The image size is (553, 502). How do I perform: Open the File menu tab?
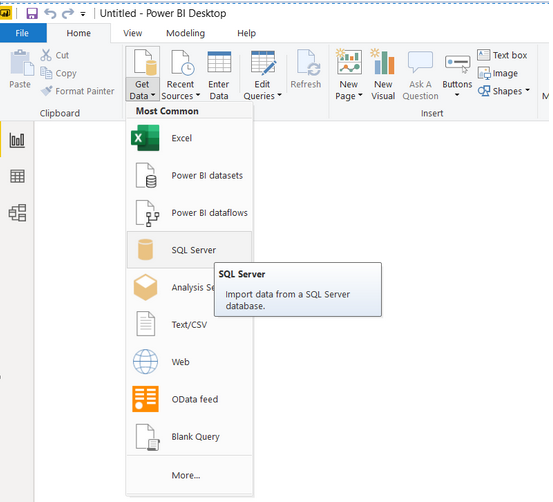(x=22, y=33)
